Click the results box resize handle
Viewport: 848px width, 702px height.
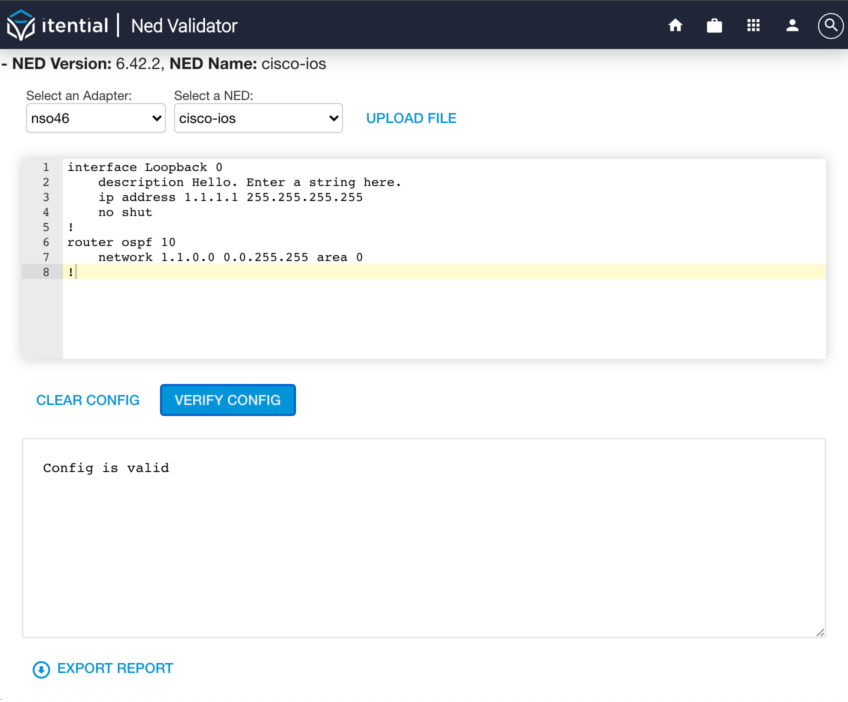coord(820,632)
